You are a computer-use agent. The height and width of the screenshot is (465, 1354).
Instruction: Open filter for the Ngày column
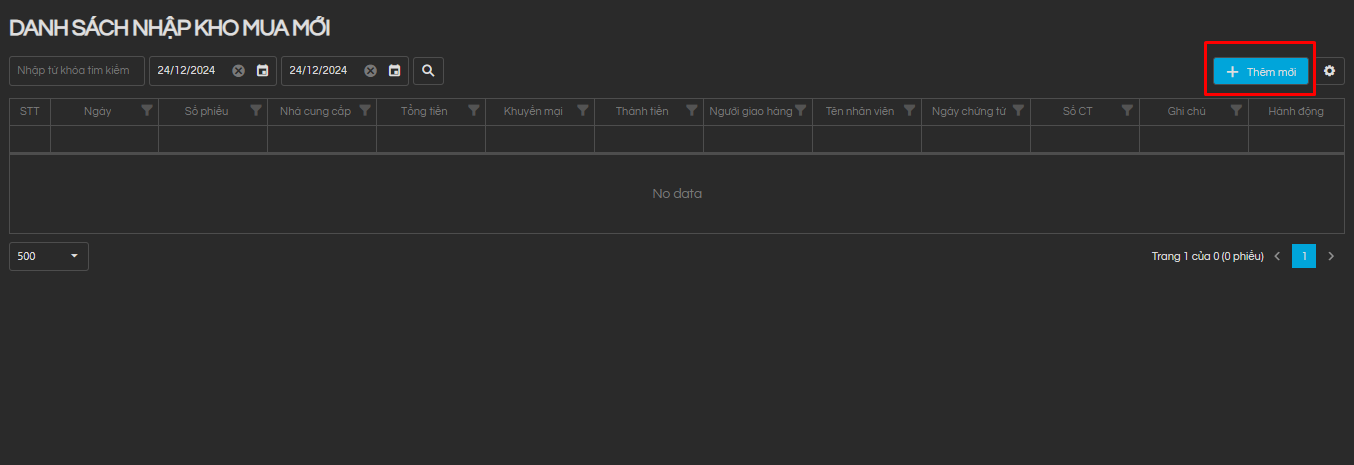(147, 111)
